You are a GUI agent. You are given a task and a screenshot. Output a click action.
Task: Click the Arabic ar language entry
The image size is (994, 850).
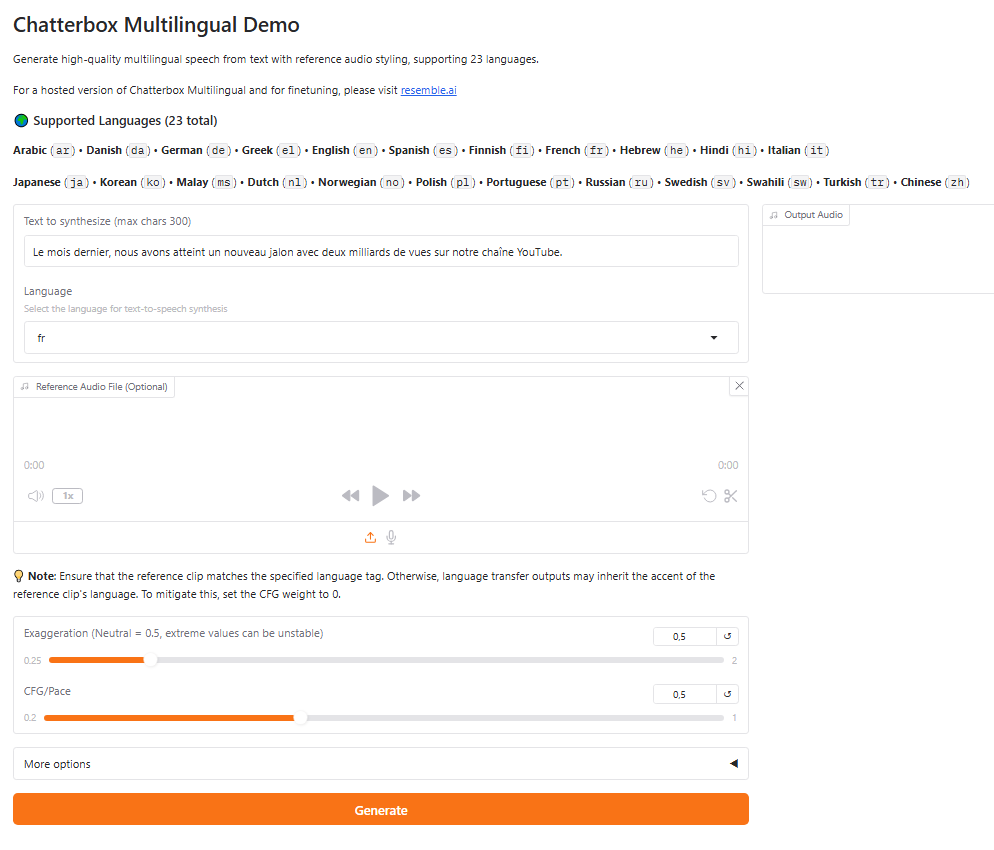44,150
